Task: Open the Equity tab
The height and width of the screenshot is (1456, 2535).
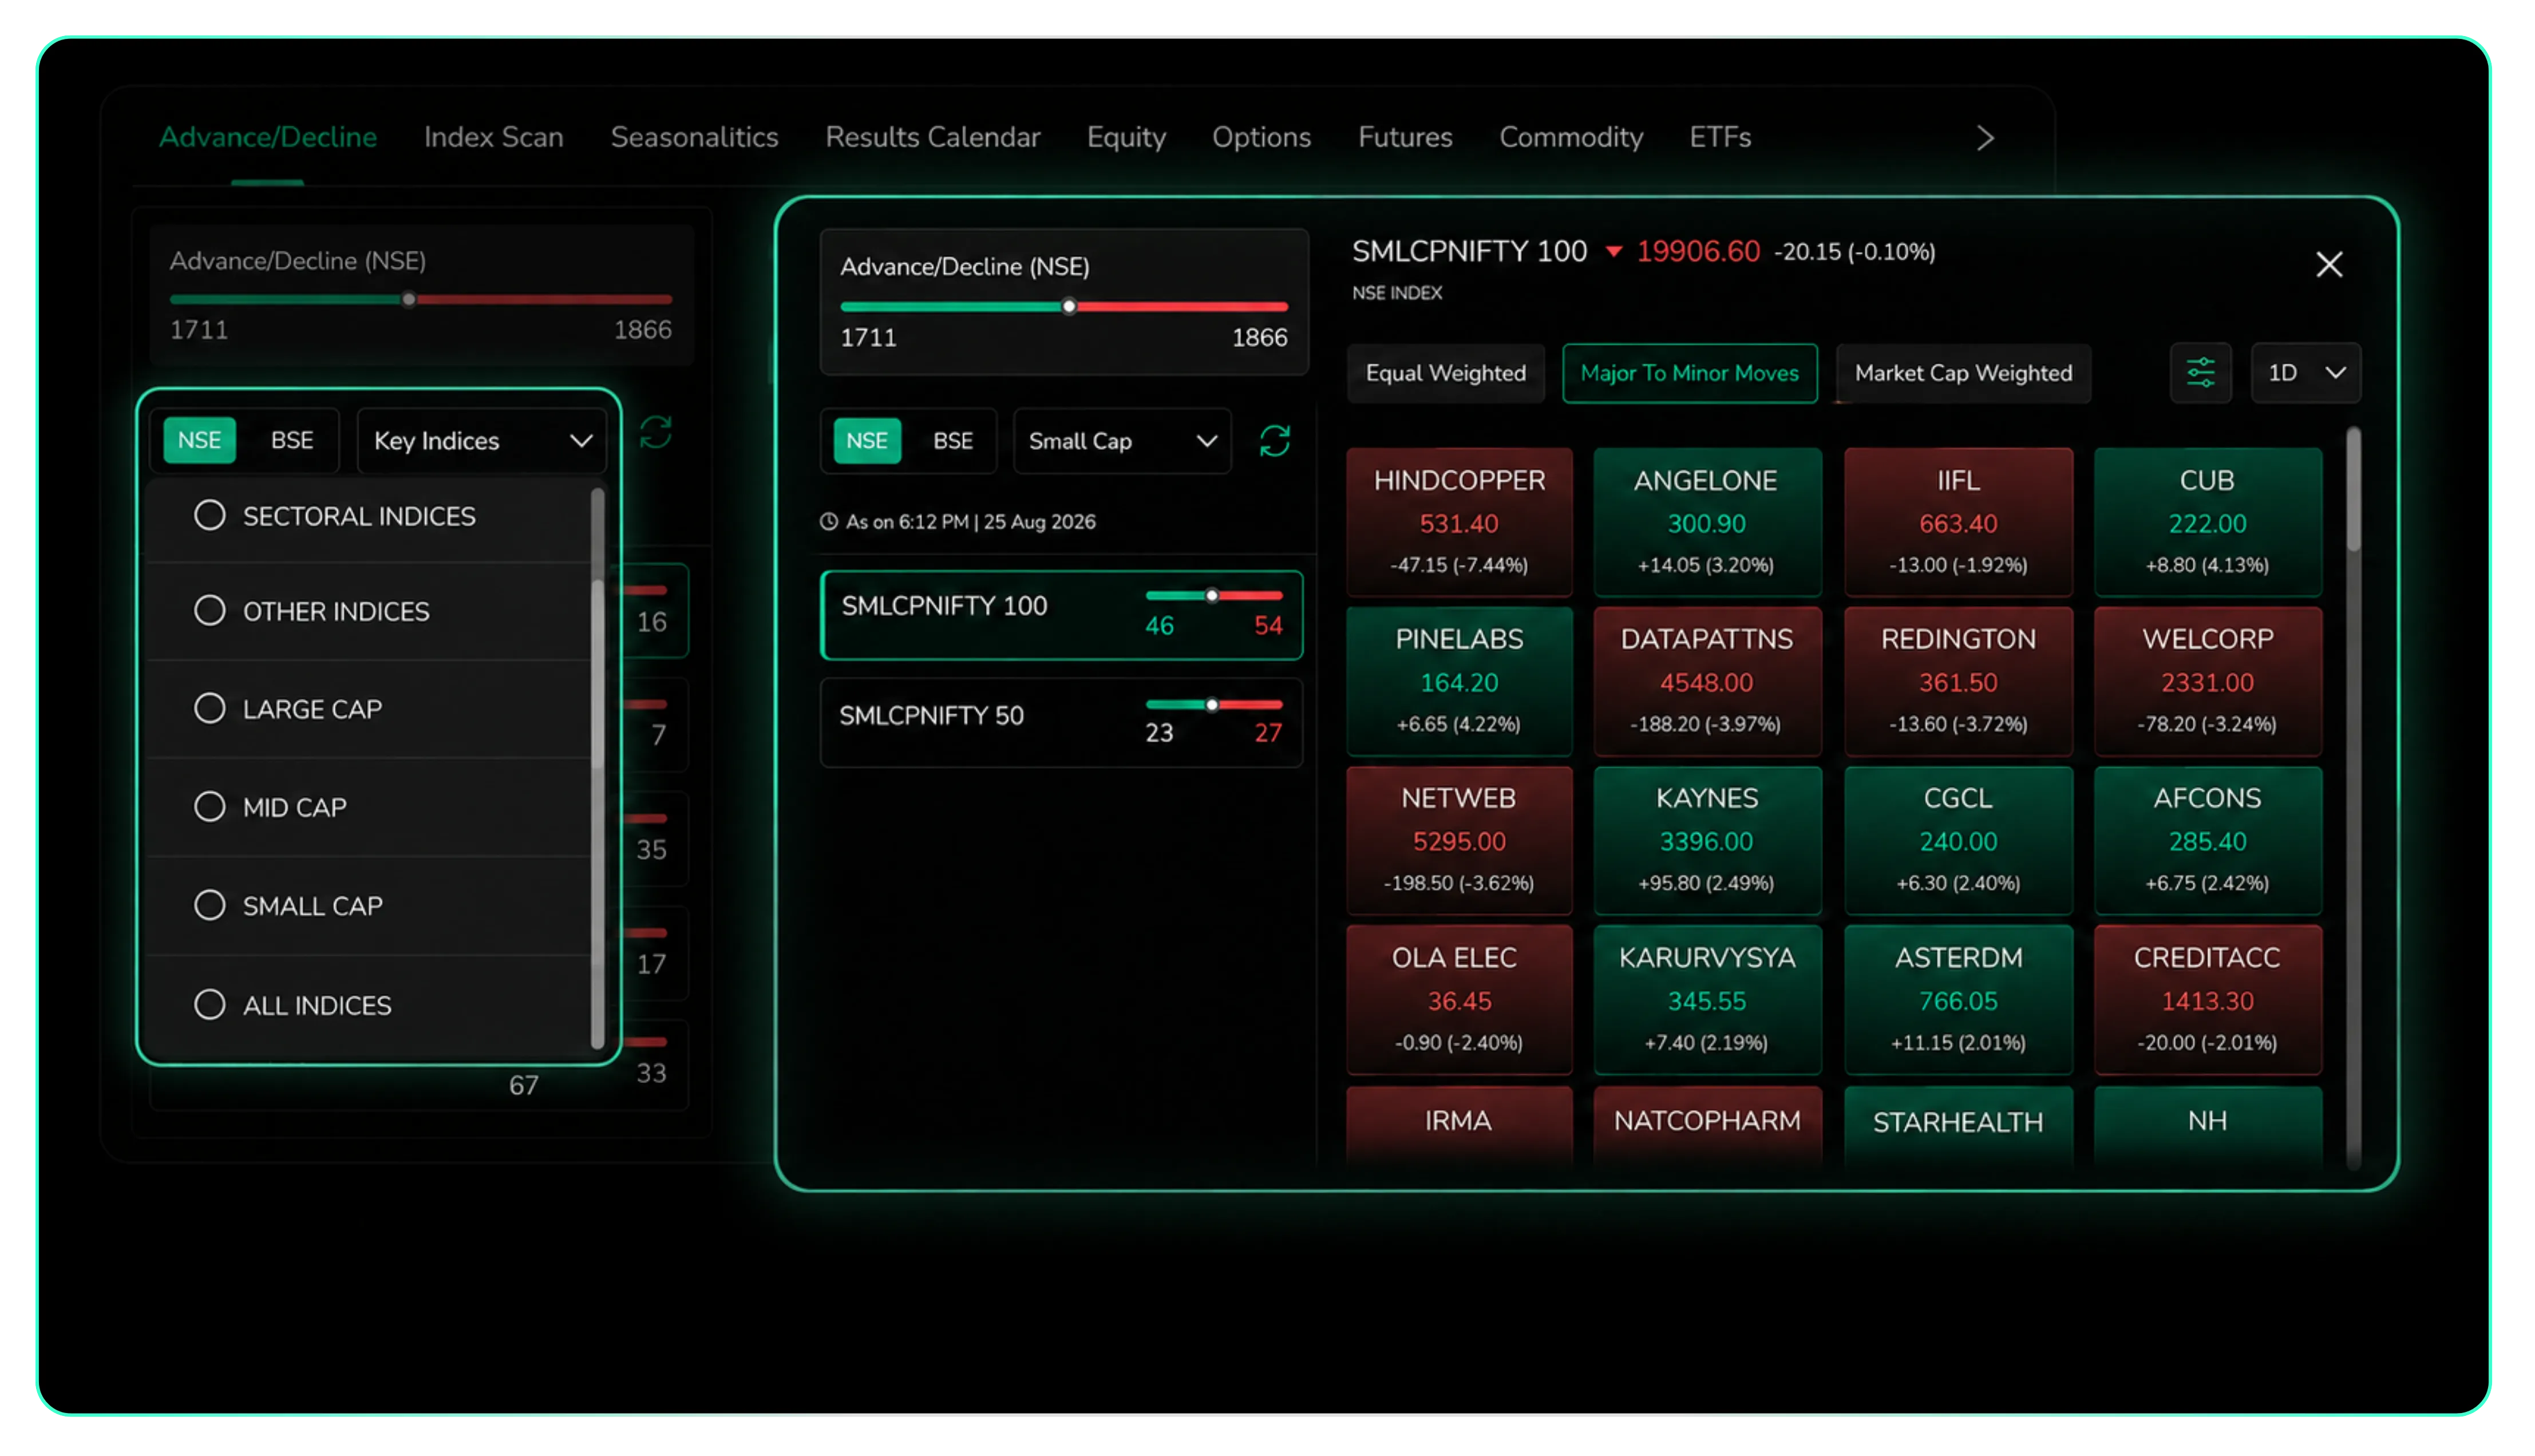Action: tap(1126, 137)
